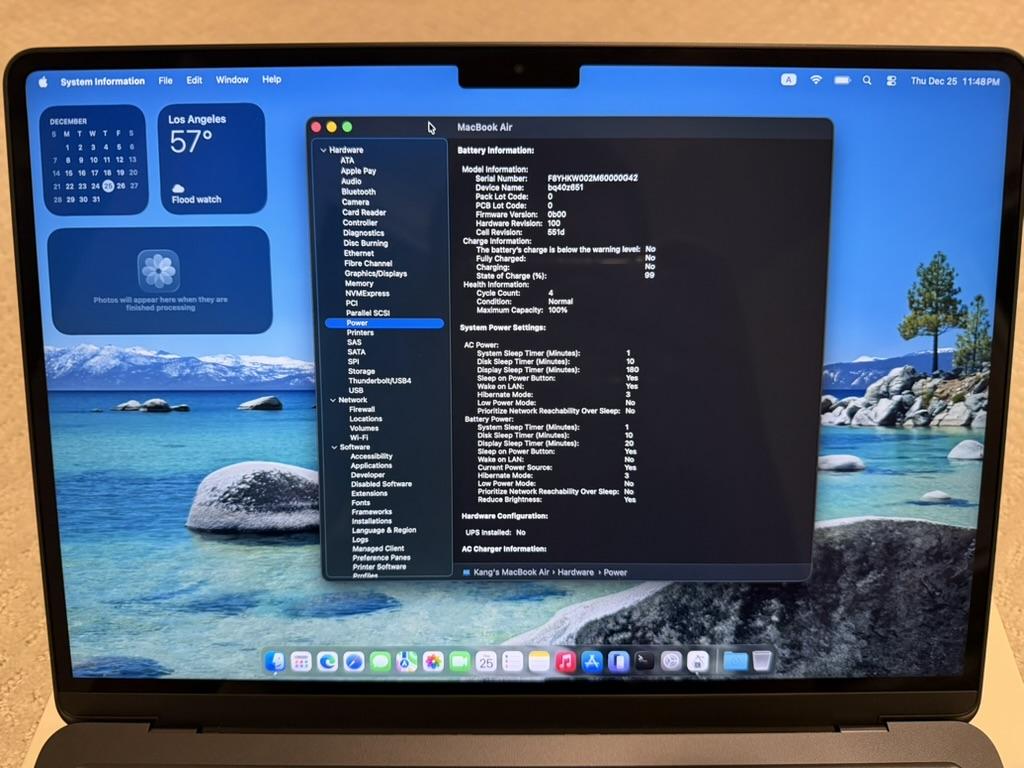Launch Safari from the dock
The image size is (1024, 768).
pos(354,662)
